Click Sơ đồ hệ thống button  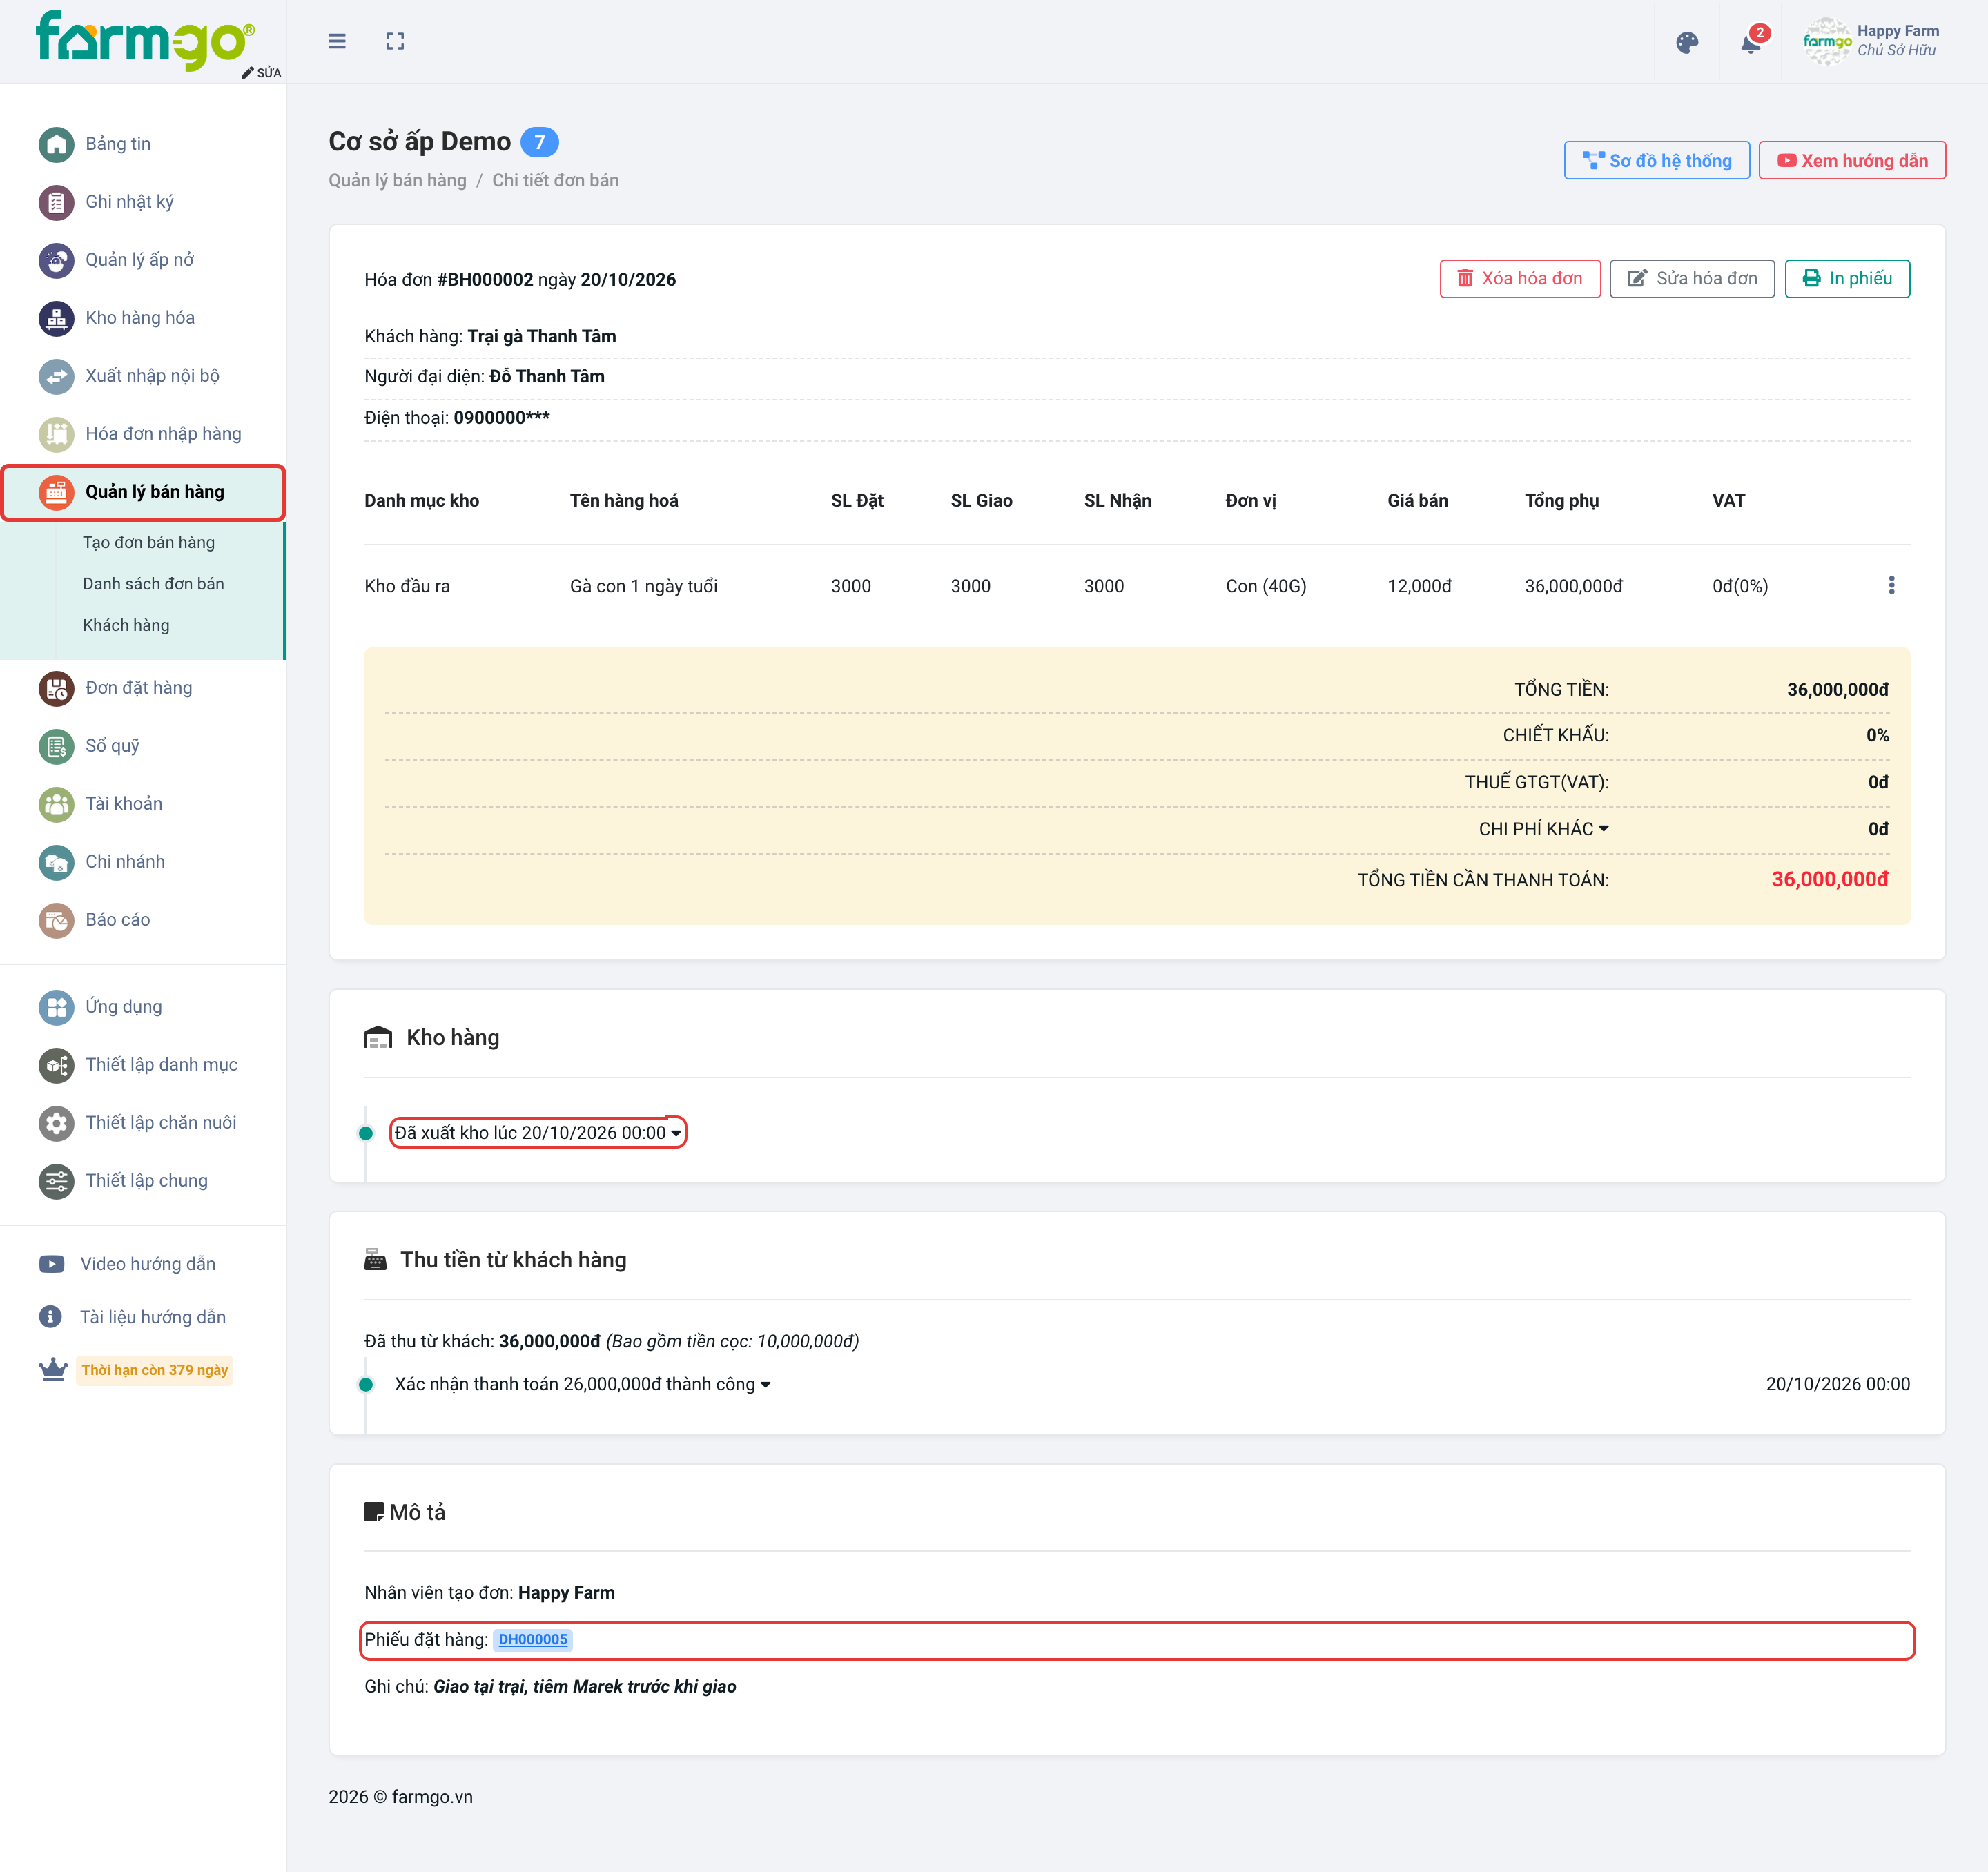(x=1657, y=161)
